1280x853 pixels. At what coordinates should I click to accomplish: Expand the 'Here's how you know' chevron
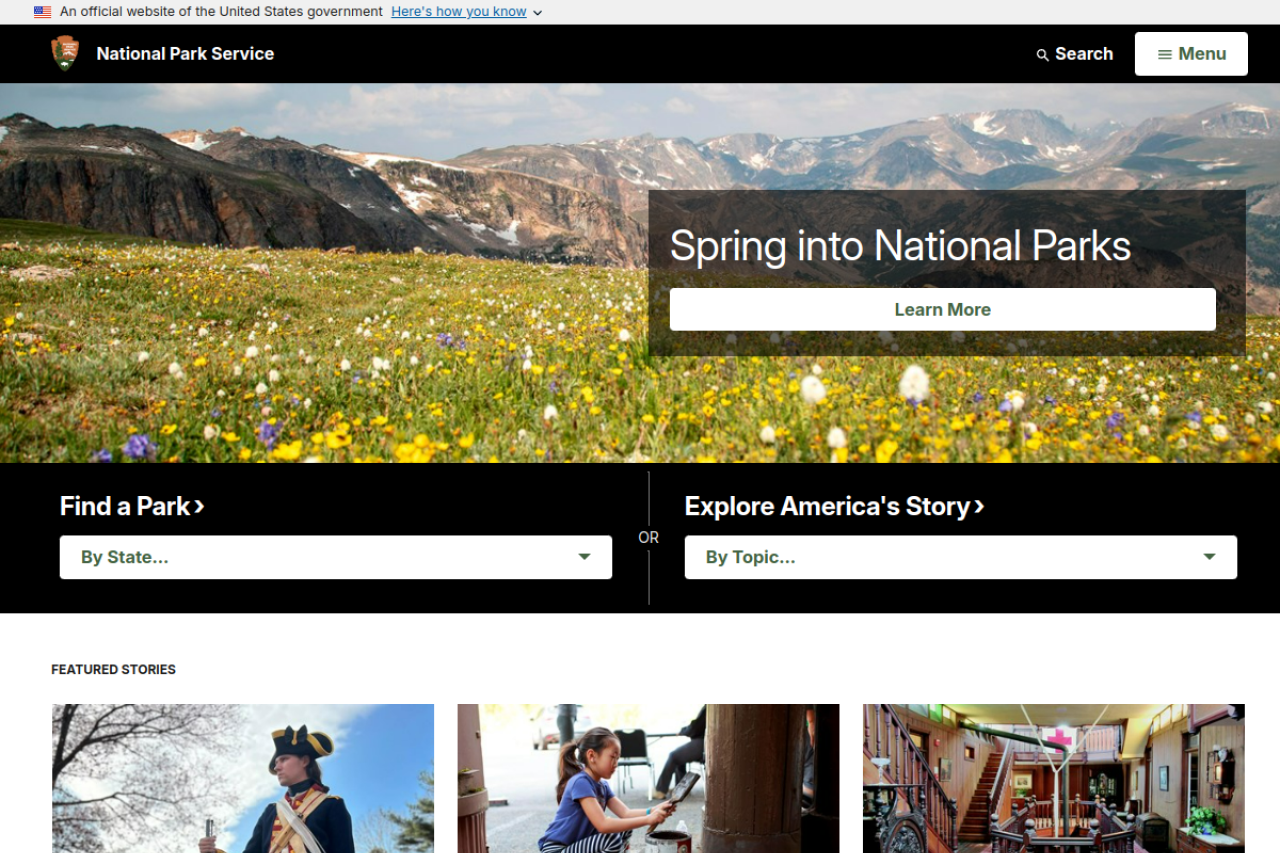coord(537,13)
